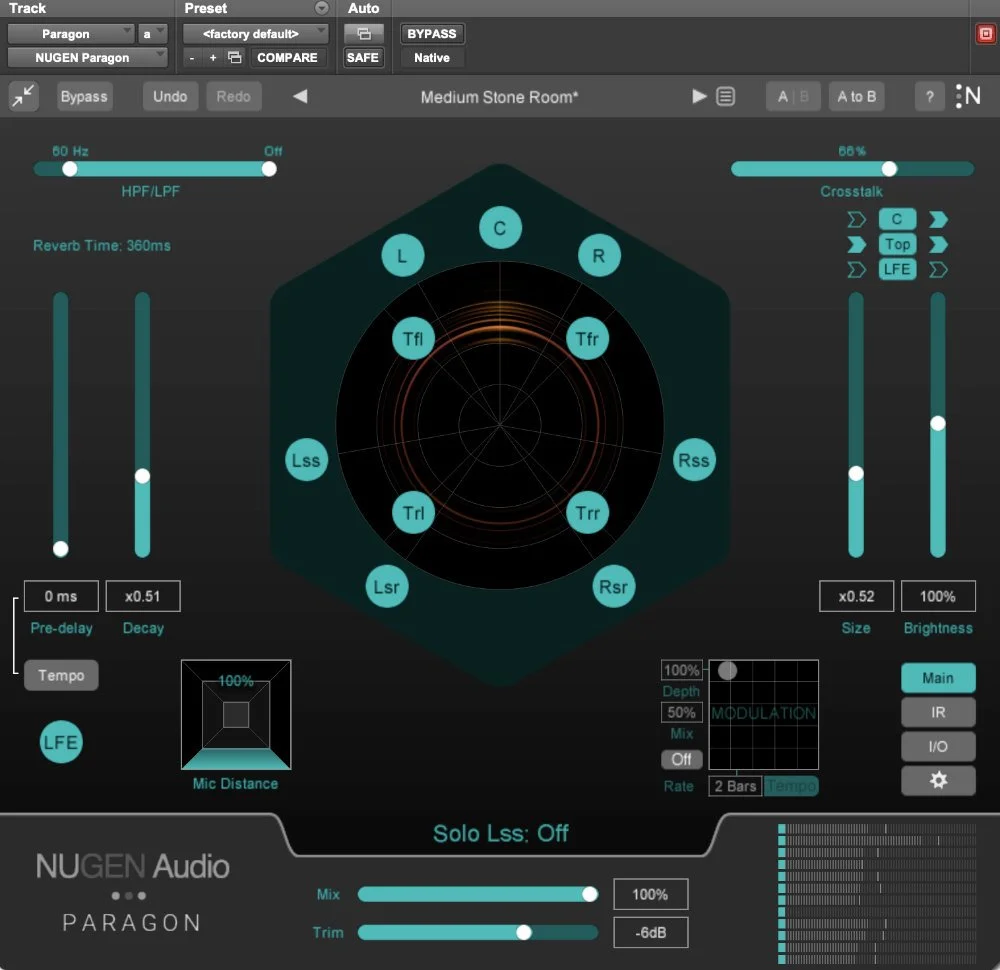This screenshot has width=1000, height=970.
Task: Click the NUGEN N logo
Action: (x=967, y=96)
